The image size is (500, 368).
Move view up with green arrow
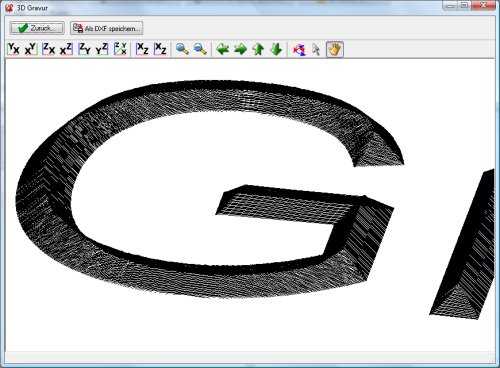[258, 49]
